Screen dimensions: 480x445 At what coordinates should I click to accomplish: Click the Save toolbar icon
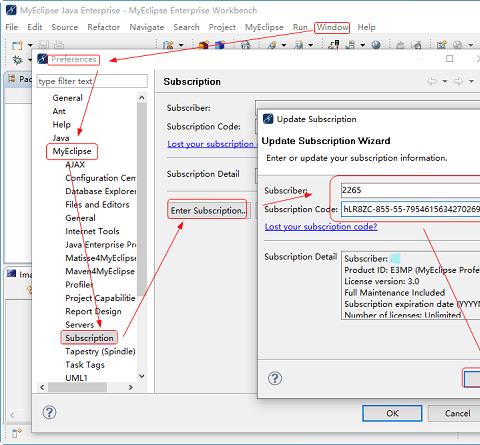point(44,45)
